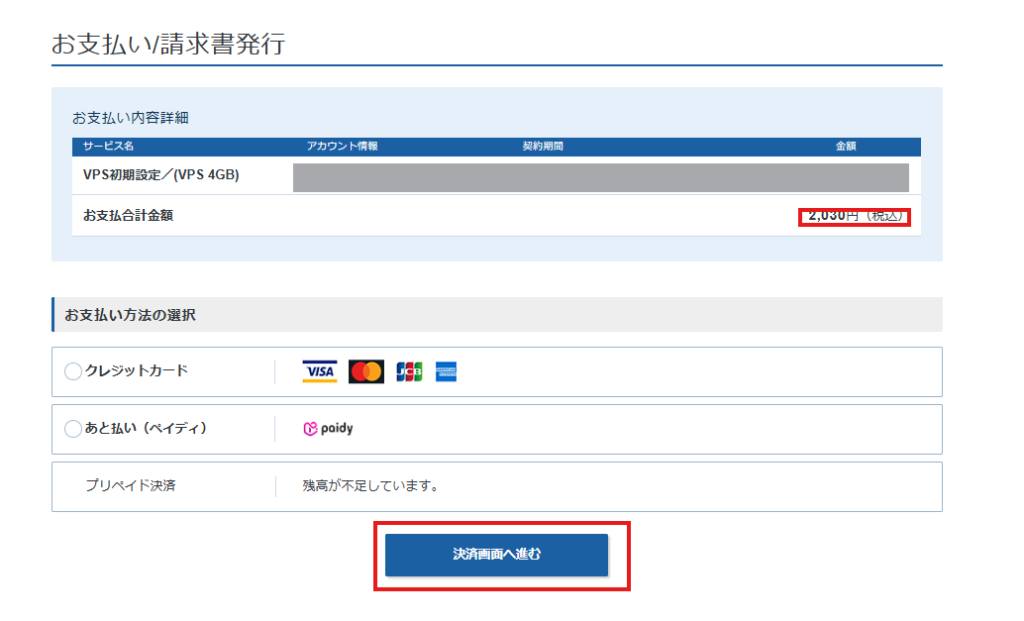Click the Mastercard logo
The height and width of the screenshot is (621, 1024).
(x=366, y=372)
